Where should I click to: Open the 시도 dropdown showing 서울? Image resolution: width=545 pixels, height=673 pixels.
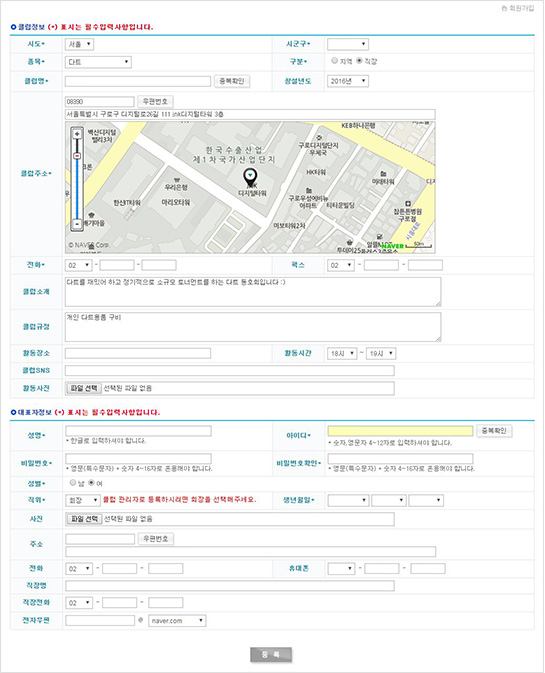click(79, 44)
